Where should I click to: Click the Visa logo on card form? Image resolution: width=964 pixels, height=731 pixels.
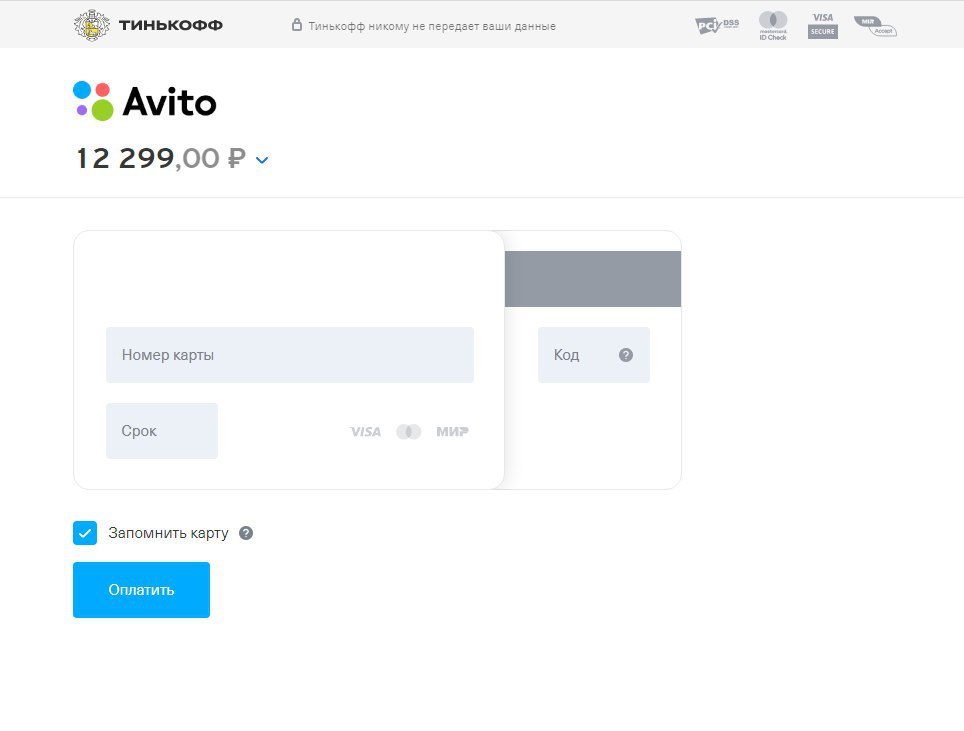tap(365, 432)
